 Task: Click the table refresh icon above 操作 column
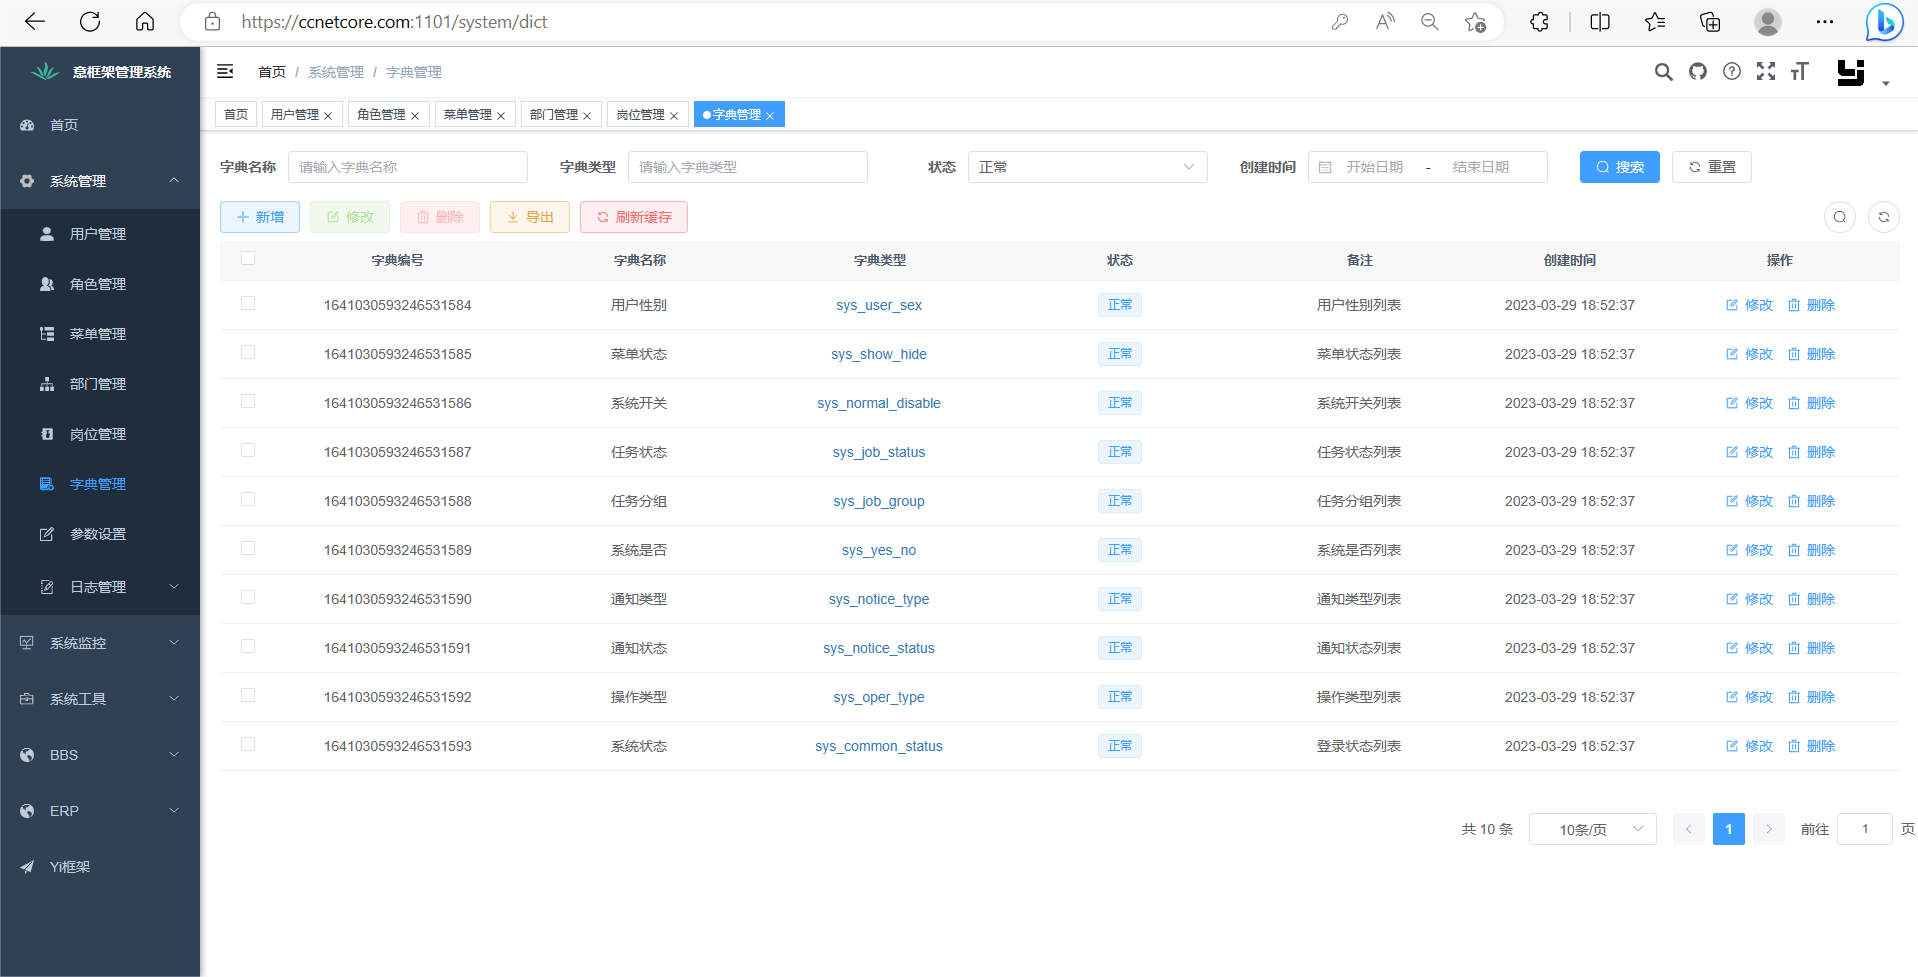coord(1884,216)
